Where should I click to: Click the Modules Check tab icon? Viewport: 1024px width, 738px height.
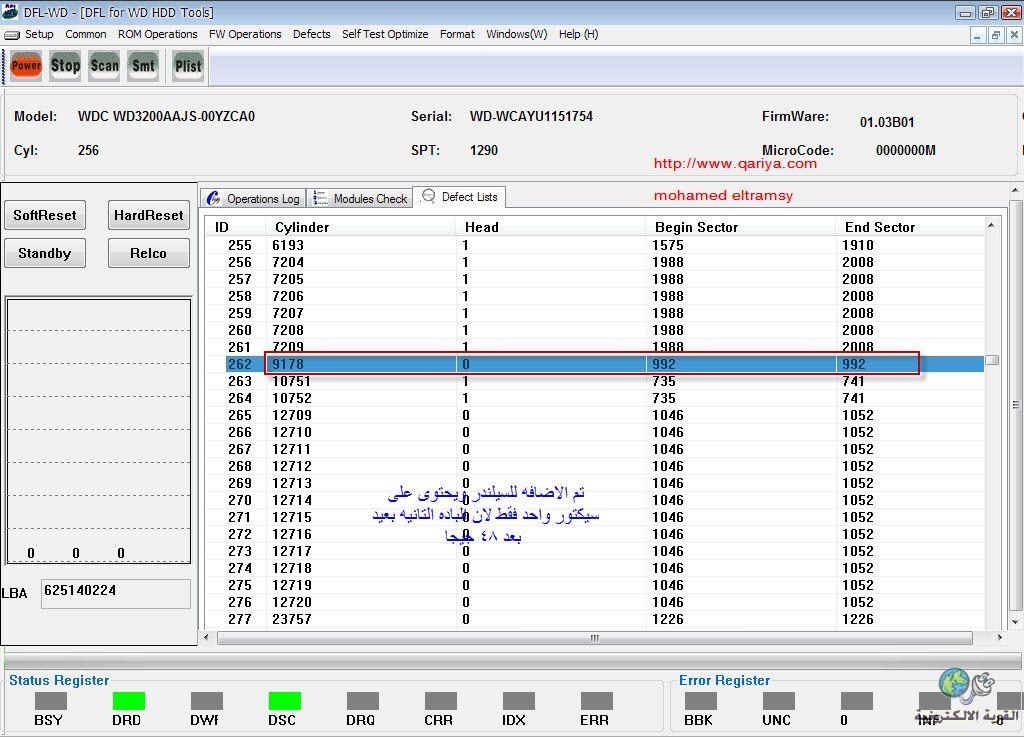click(x=320, y=198)
